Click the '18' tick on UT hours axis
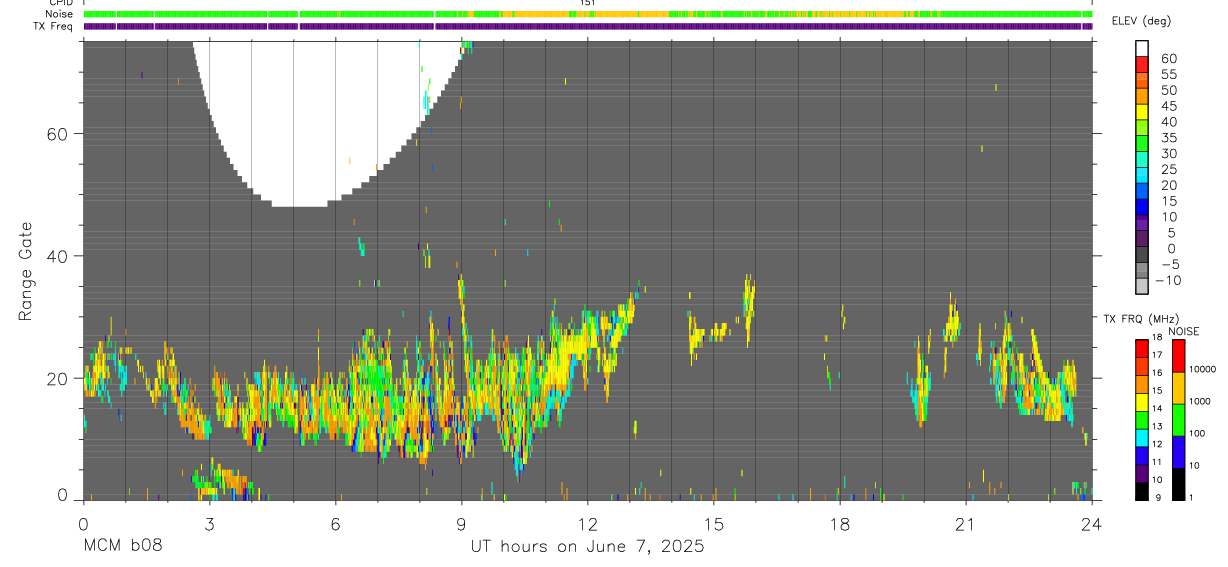1228x567 pixels. click(x=840, y=524)
